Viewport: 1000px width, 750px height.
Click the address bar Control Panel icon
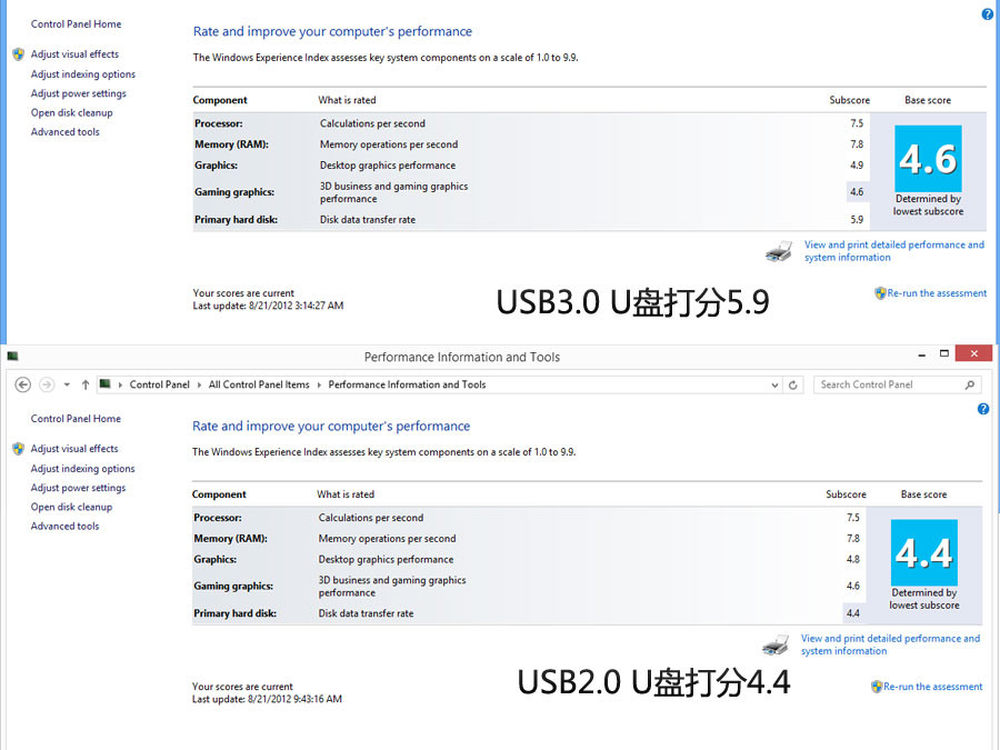click(105, 384)
